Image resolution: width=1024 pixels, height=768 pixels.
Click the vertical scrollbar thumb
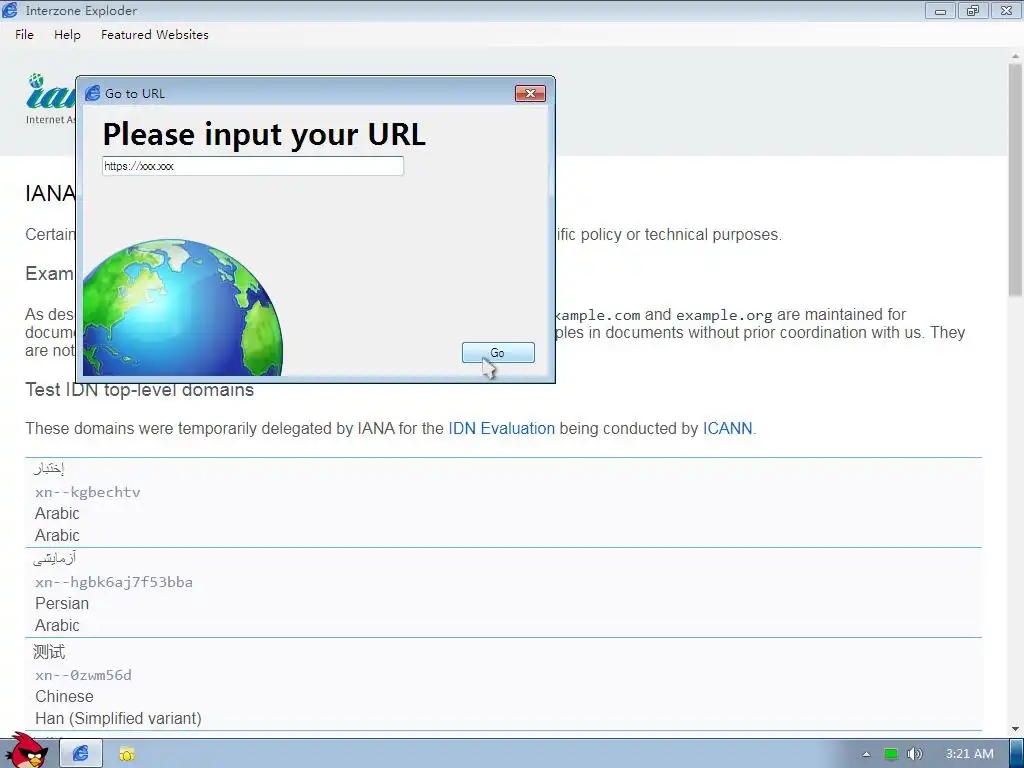coord(1015,180)
